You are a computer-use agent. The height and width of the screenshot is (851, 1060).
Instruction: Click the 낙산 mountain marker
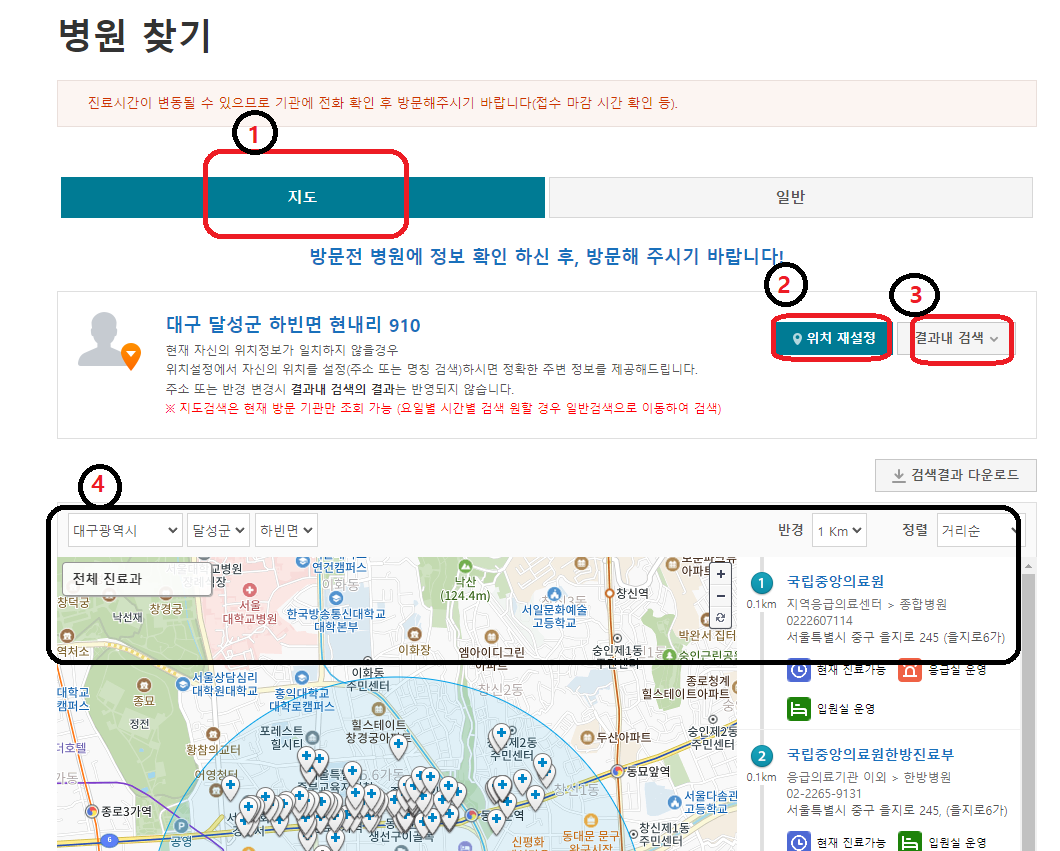click(465, 566)
